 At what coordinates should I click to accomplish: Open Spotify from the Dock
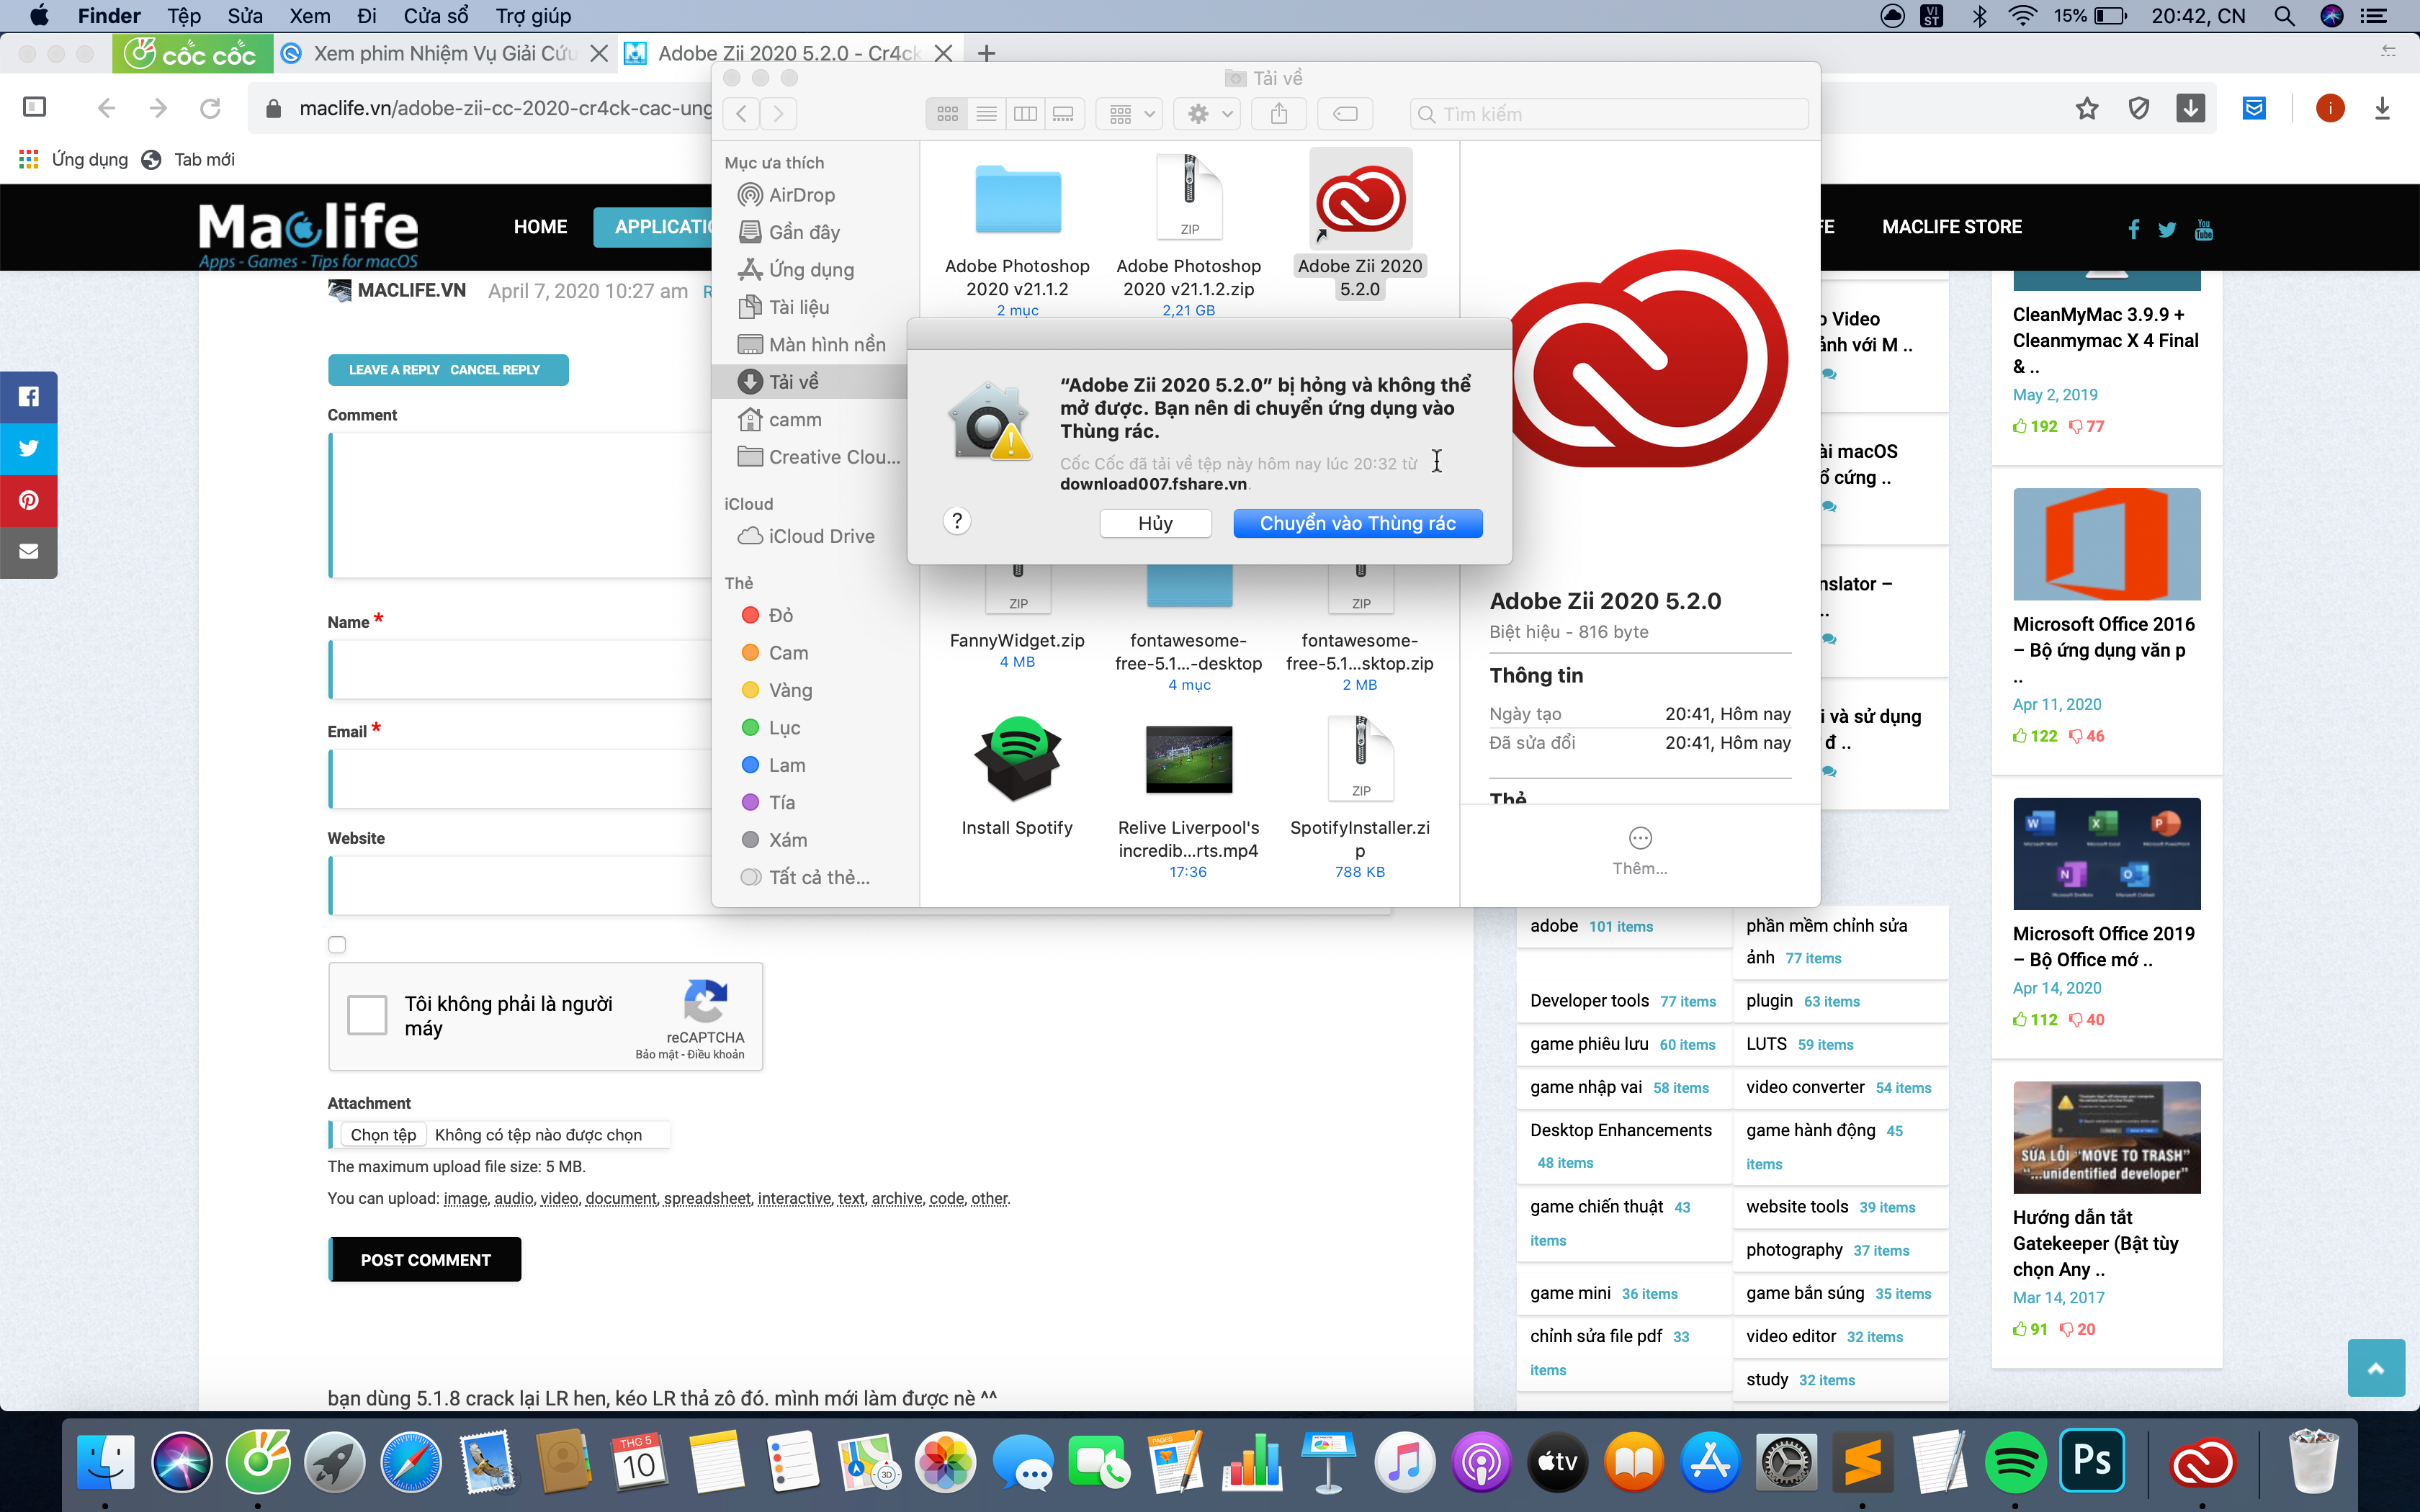2015,1462
